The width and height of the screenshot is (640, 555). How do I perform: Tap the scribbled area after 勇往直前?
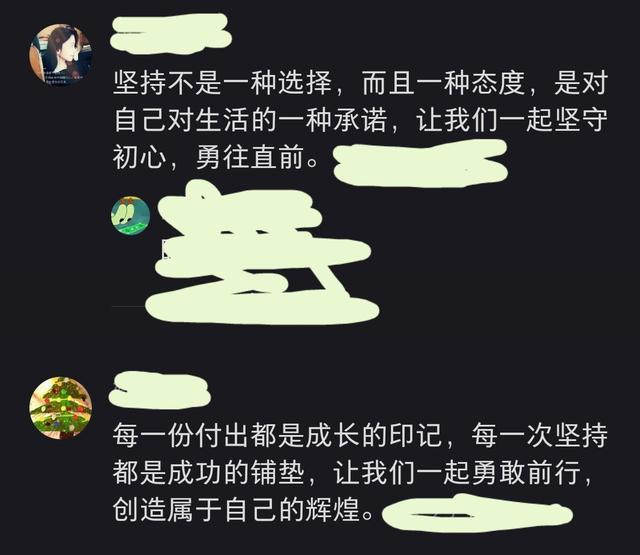pos(420,163)
